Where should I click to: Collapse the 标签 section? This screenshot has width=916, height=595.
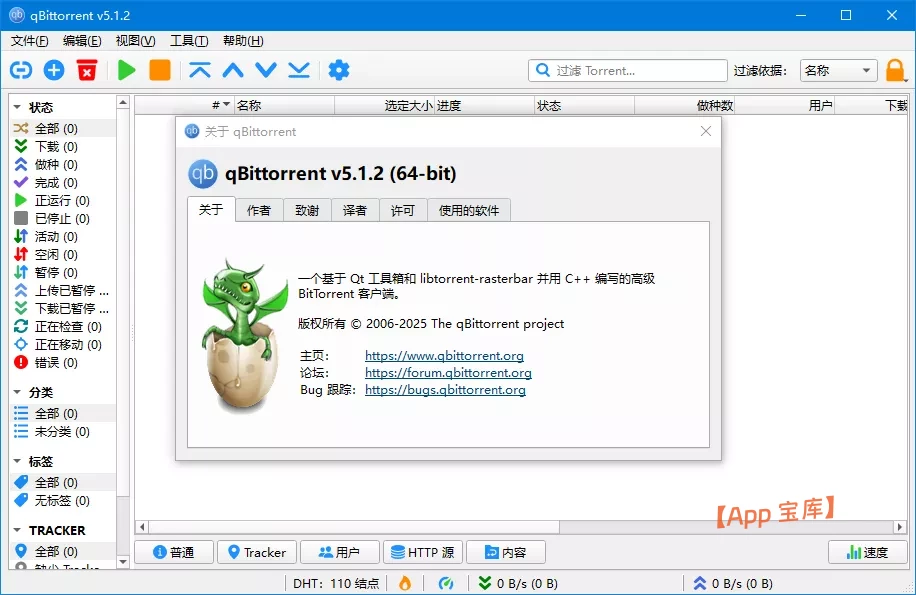tap(17, 461)
